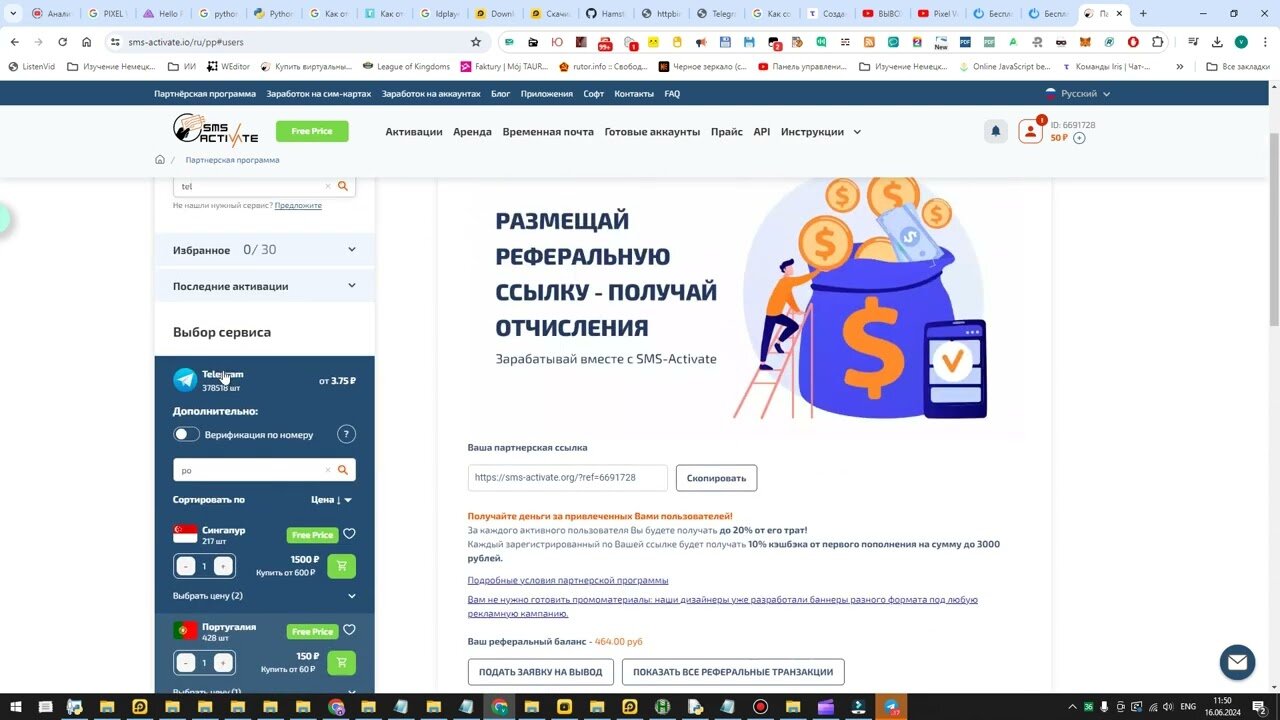Image resolution: width=1280 pixels, height=720 pixels.
Task: Click plus icon to top up balance
Action: pyautogui.click(x=1079, y=138)
